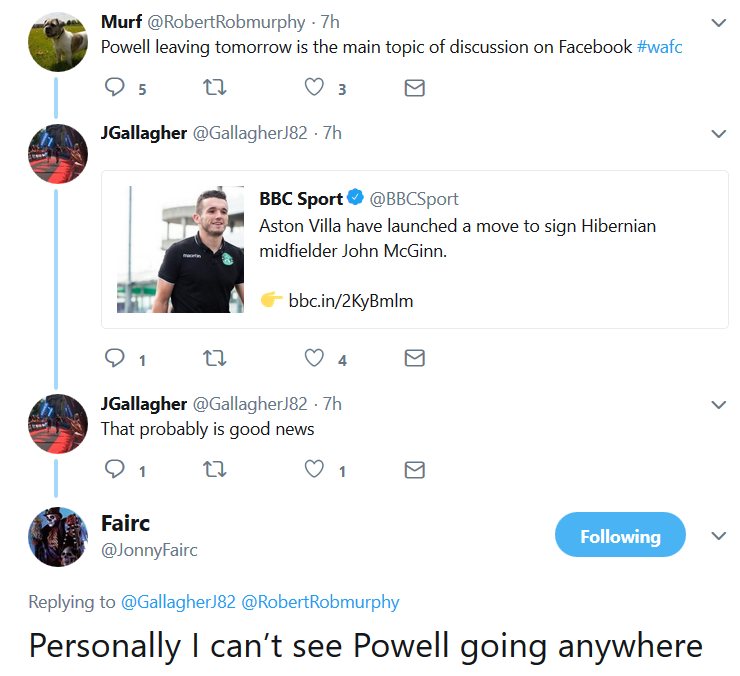Click the Following button for Fairc
Image resolution: width=740 pixels, height=676 pixels.
click(620, 536)
